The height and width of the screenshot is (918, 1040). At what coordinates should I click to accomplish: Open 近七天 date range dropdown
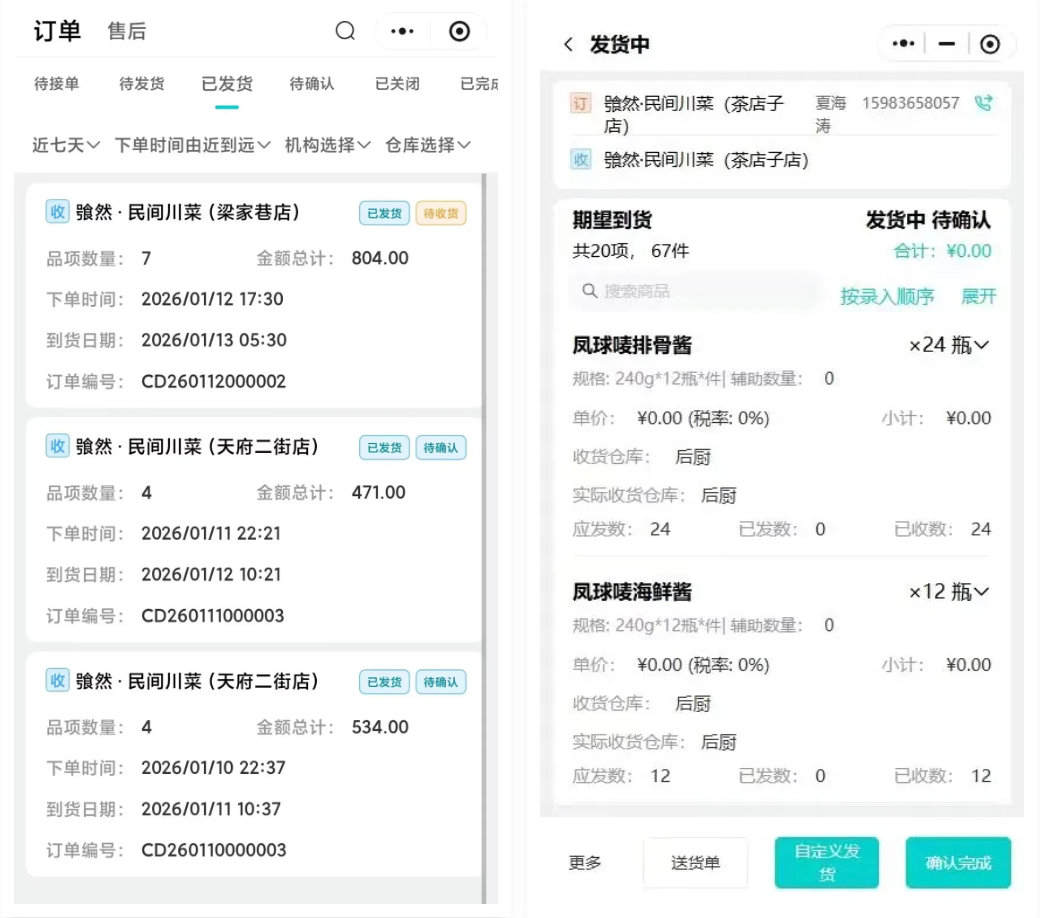[66, 145]
